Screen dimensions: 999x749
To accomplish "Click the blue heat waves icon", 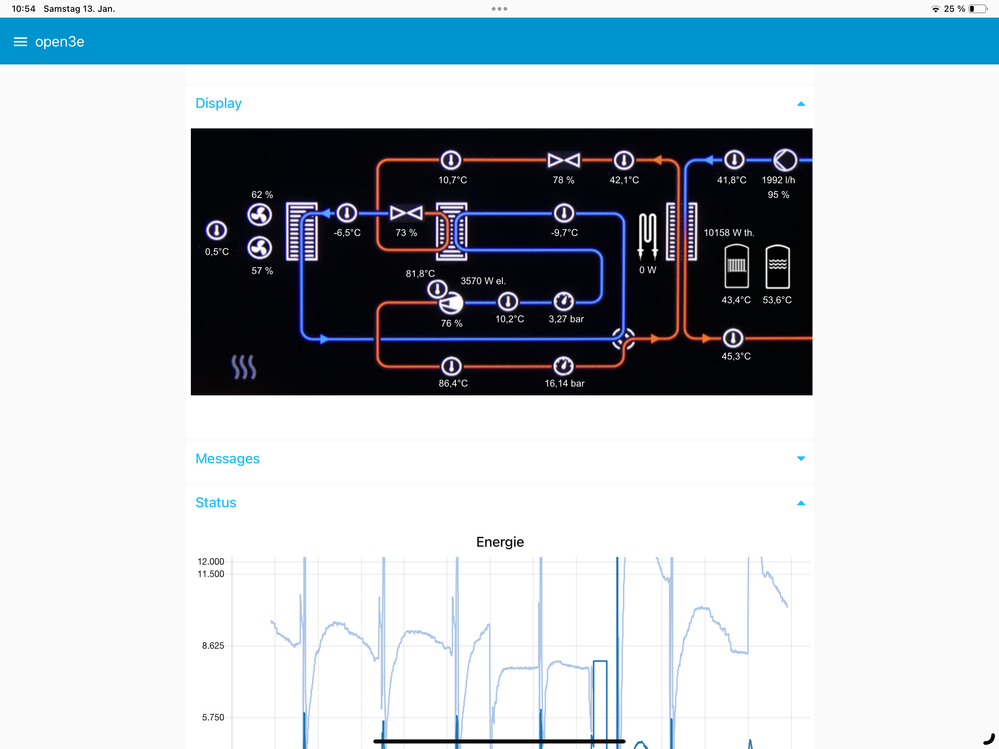I will [244, 367].
